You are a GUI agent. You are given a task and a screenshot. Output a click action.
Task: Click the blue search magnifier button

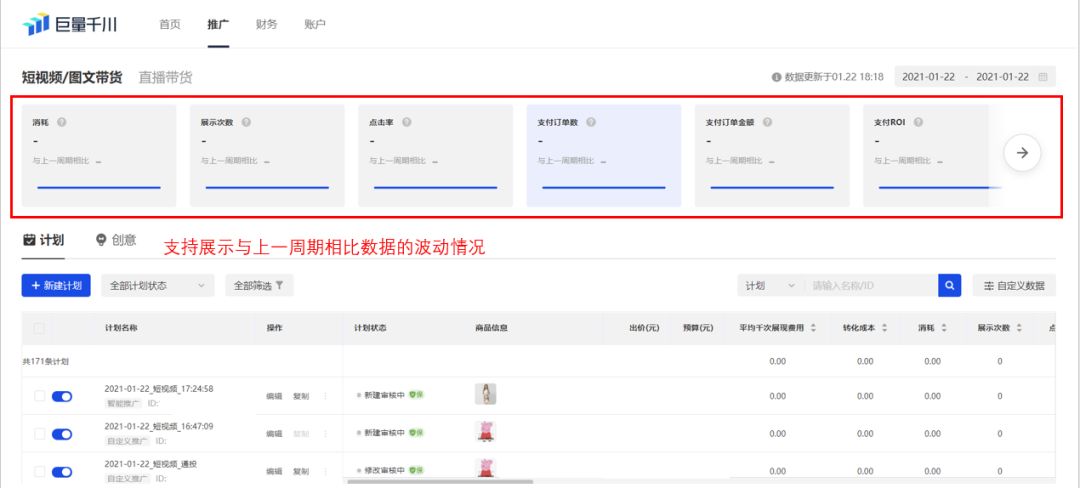[x=949, y=286]
